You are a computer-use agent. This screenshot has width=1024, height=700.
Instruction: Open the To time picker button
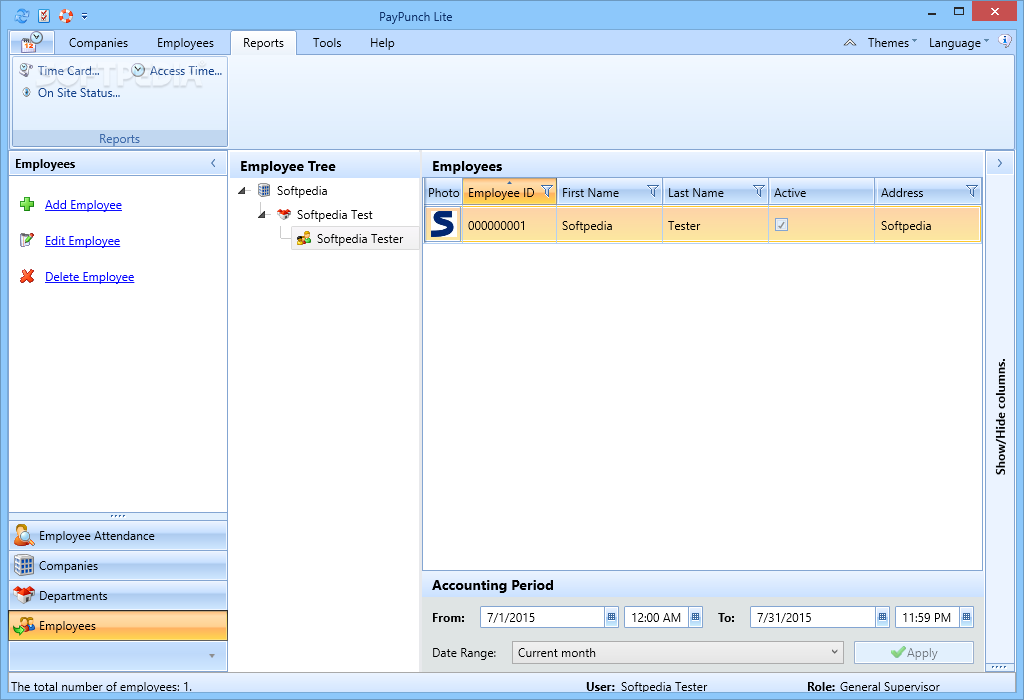point(967,617)
